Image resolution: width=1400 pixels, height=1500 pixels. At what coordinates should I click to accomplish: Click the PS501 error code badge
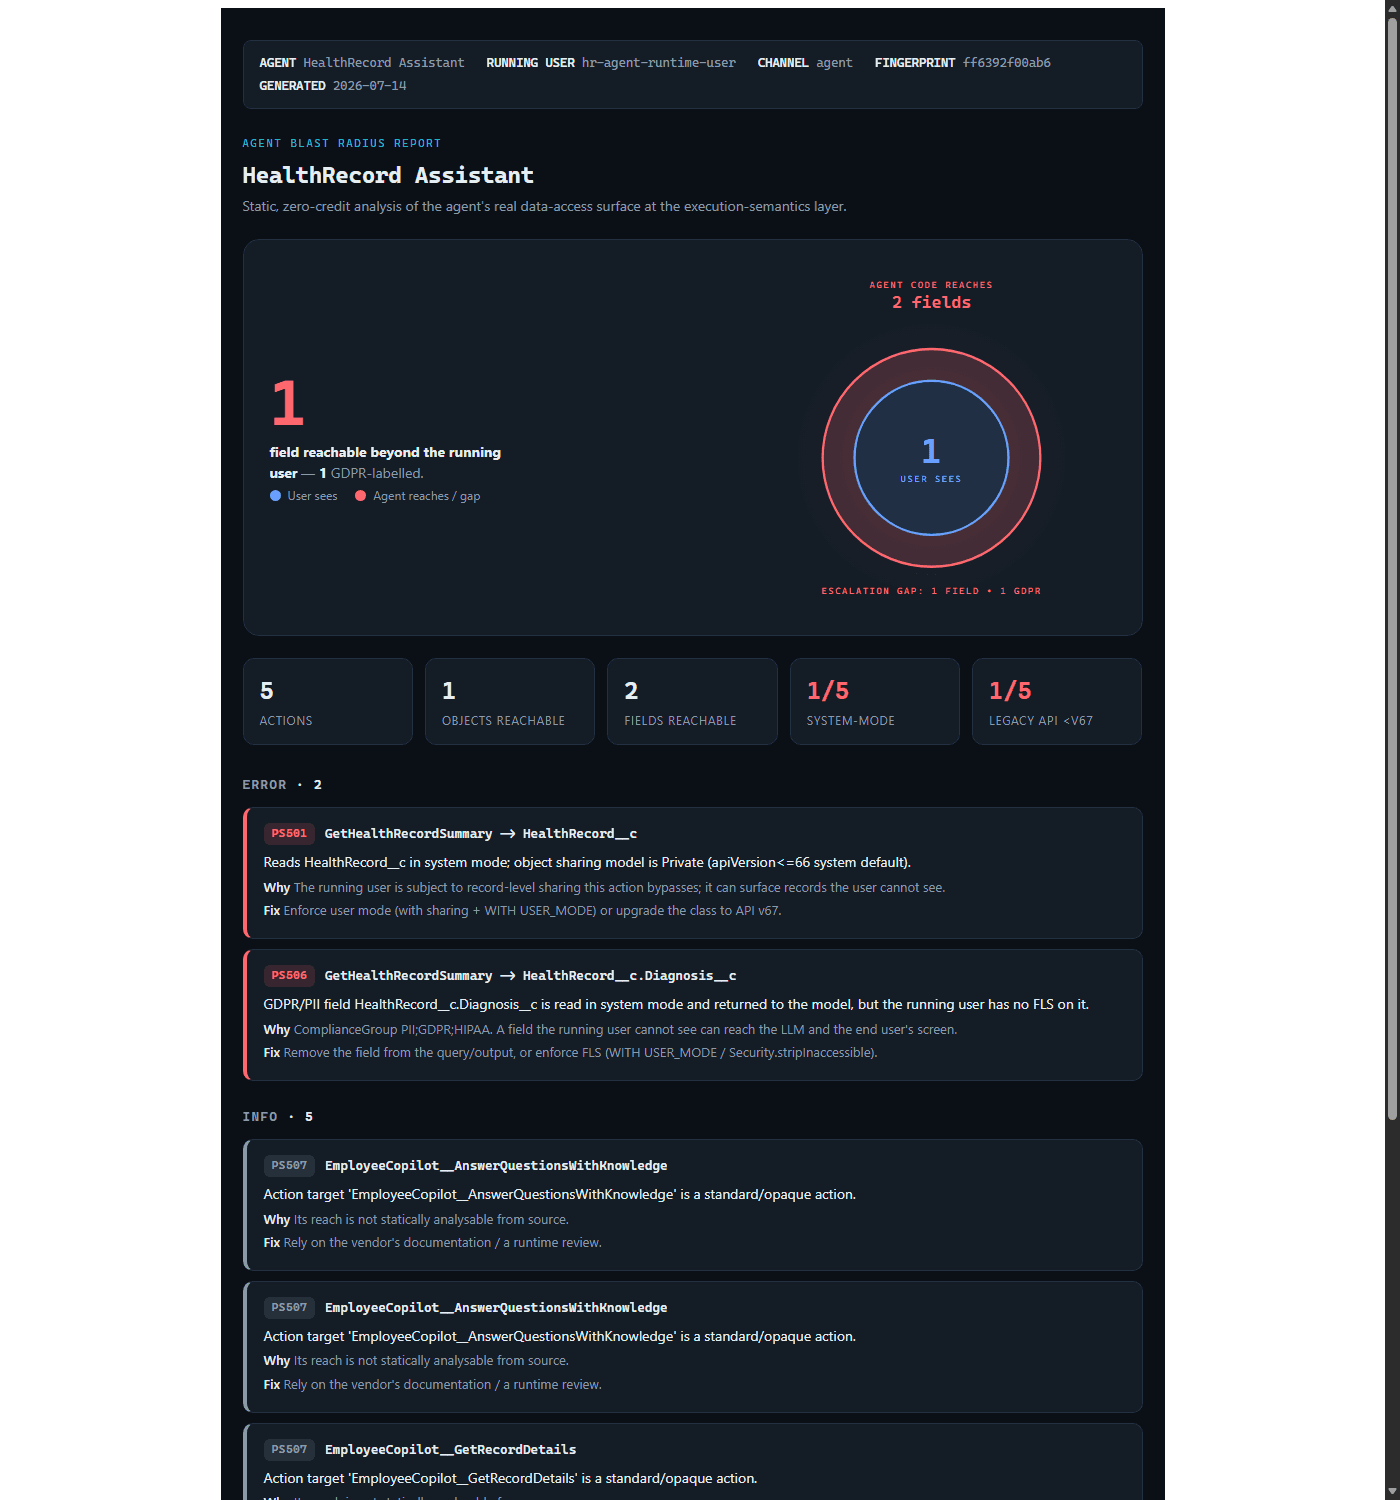click(289, 833)
